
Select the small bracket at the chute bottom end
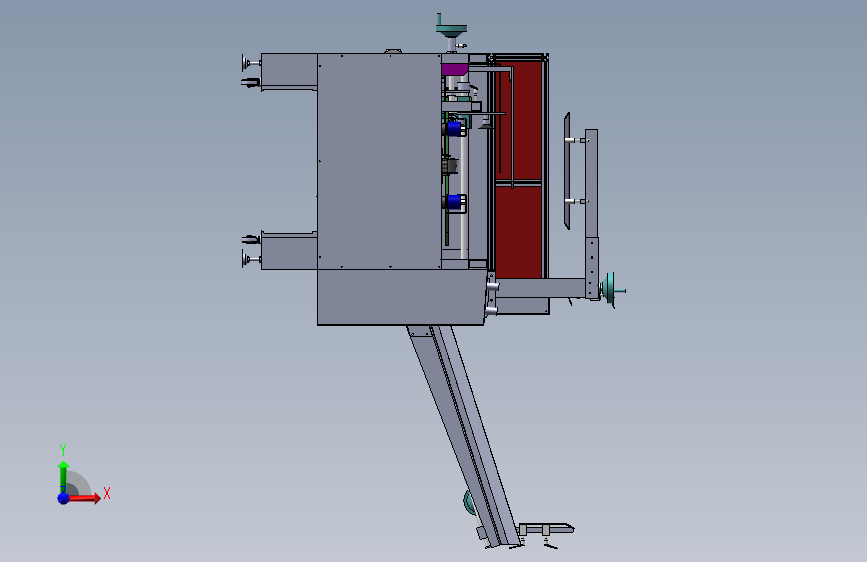click(x=545, y=529)
